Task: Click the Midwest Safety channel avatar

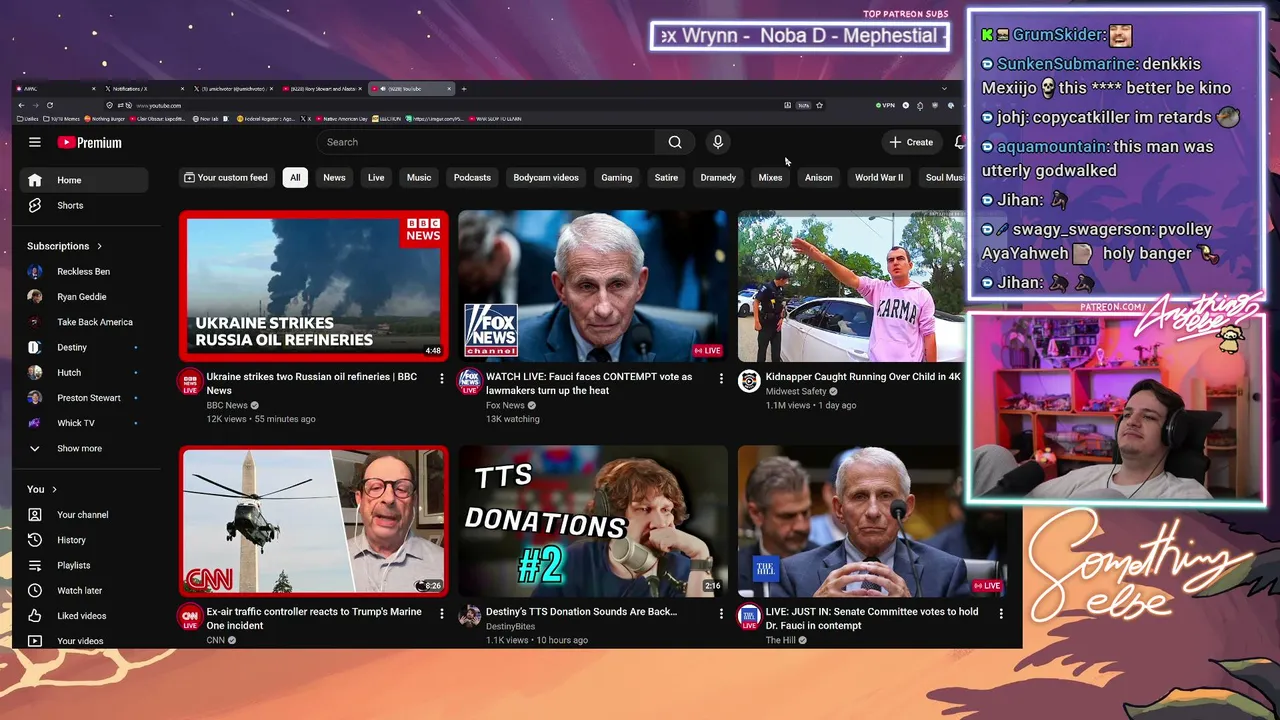Action: tap(749, 381)
